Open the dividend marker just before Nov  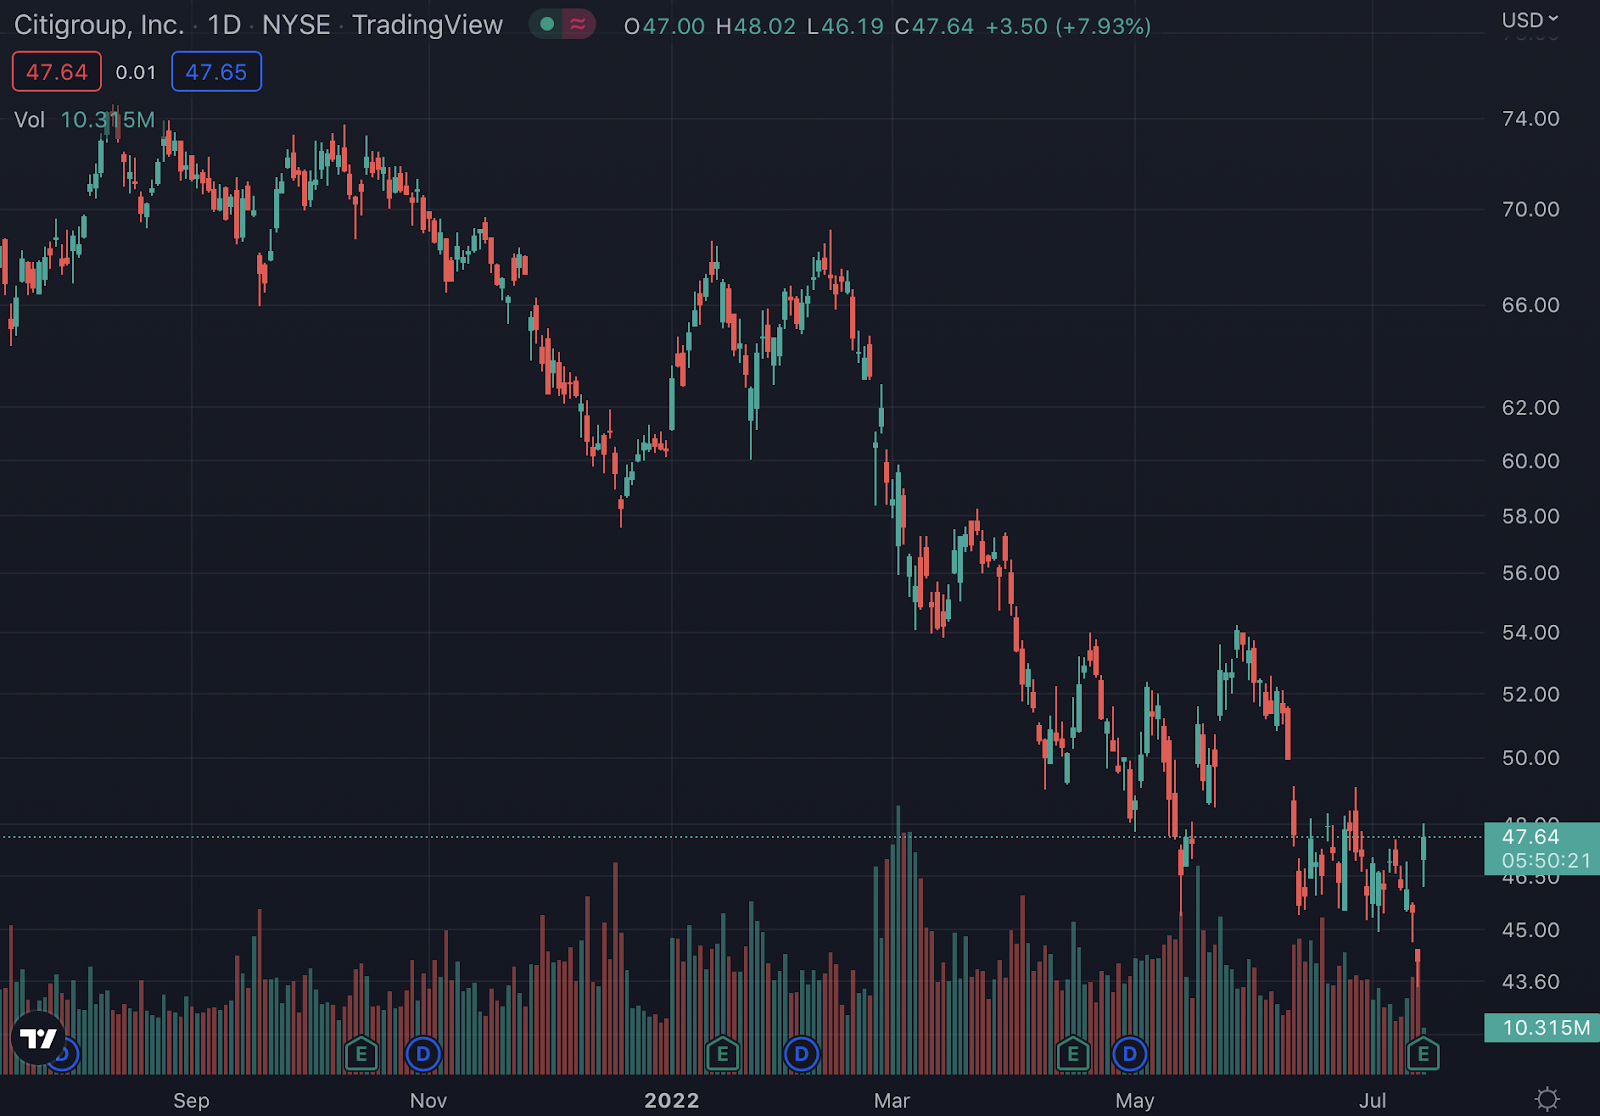pyautogui.click(x=423, y=1054)
